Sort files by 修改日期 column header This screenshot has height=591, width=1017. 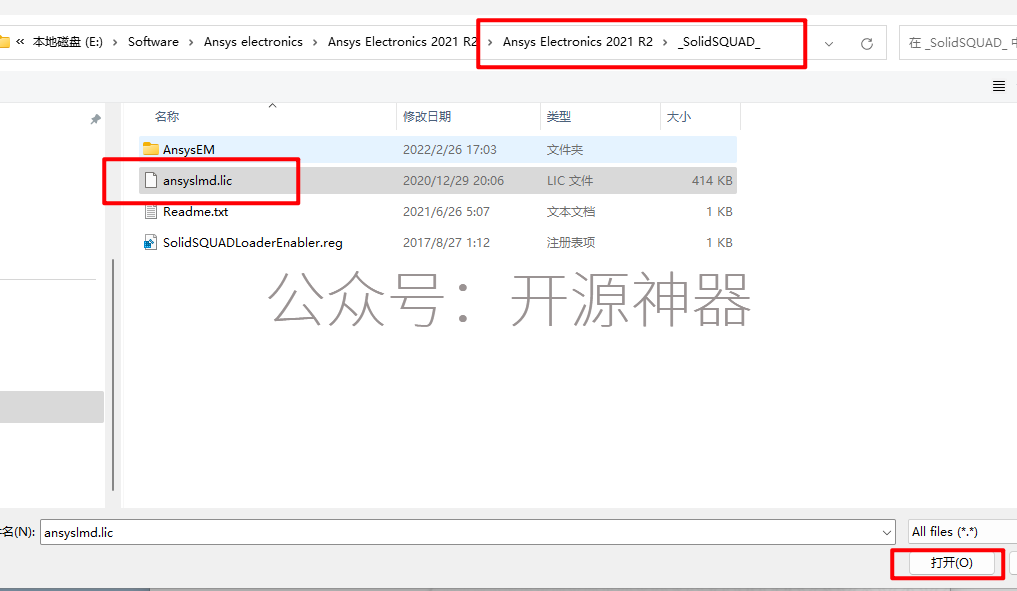pos(427,117)
